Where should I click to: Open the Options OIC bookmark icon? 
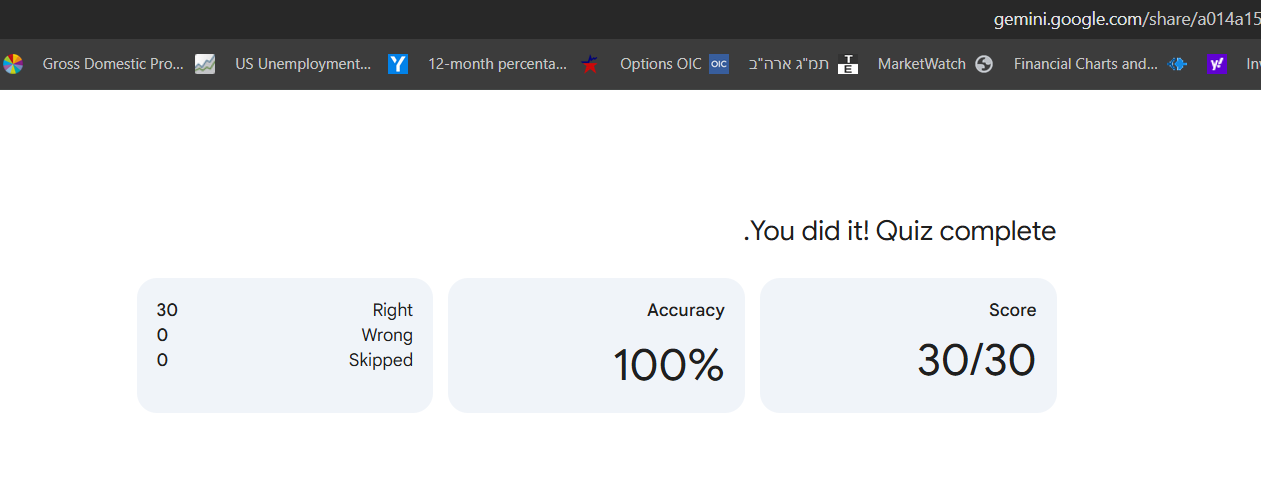click(x=719, y=64)
